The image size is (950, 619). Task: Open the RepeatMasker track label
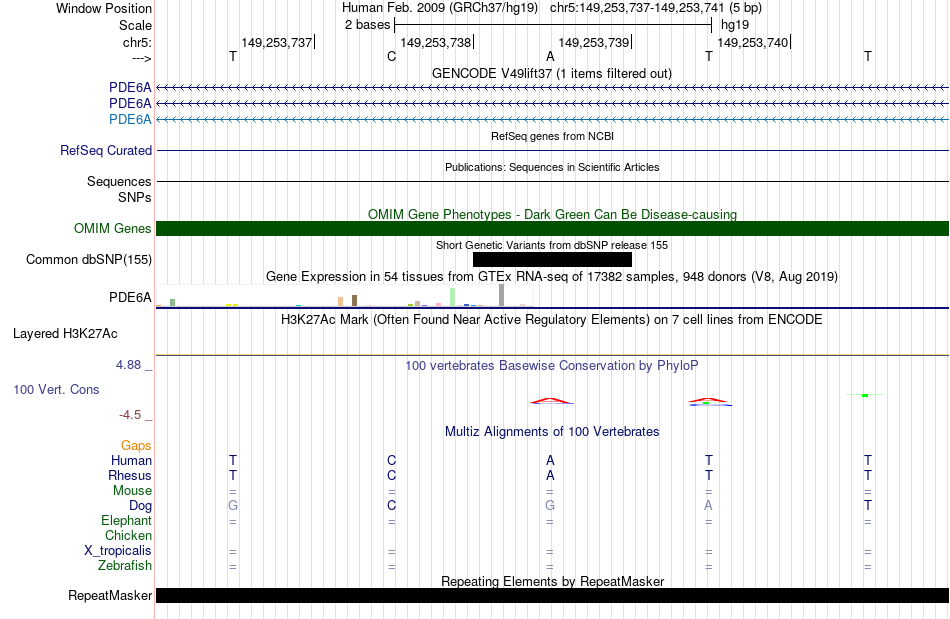click(110, 595)
